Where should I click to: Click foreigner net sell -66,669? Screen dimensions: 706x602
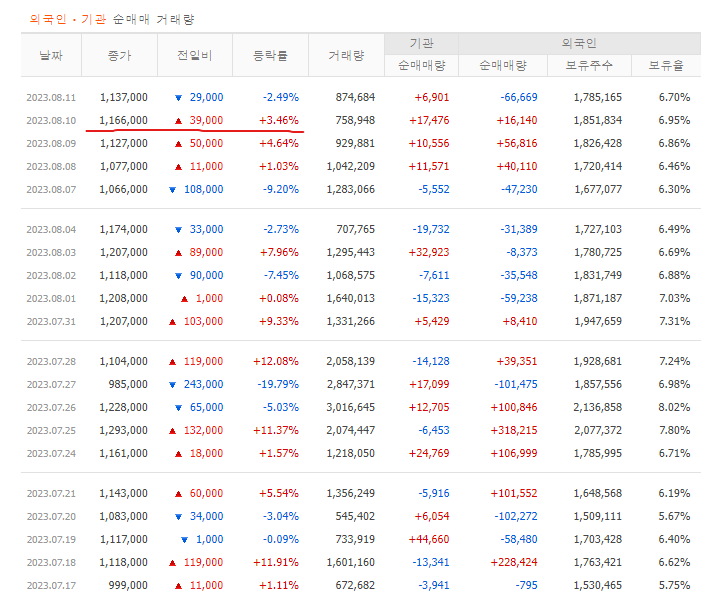tap(519, 97)
